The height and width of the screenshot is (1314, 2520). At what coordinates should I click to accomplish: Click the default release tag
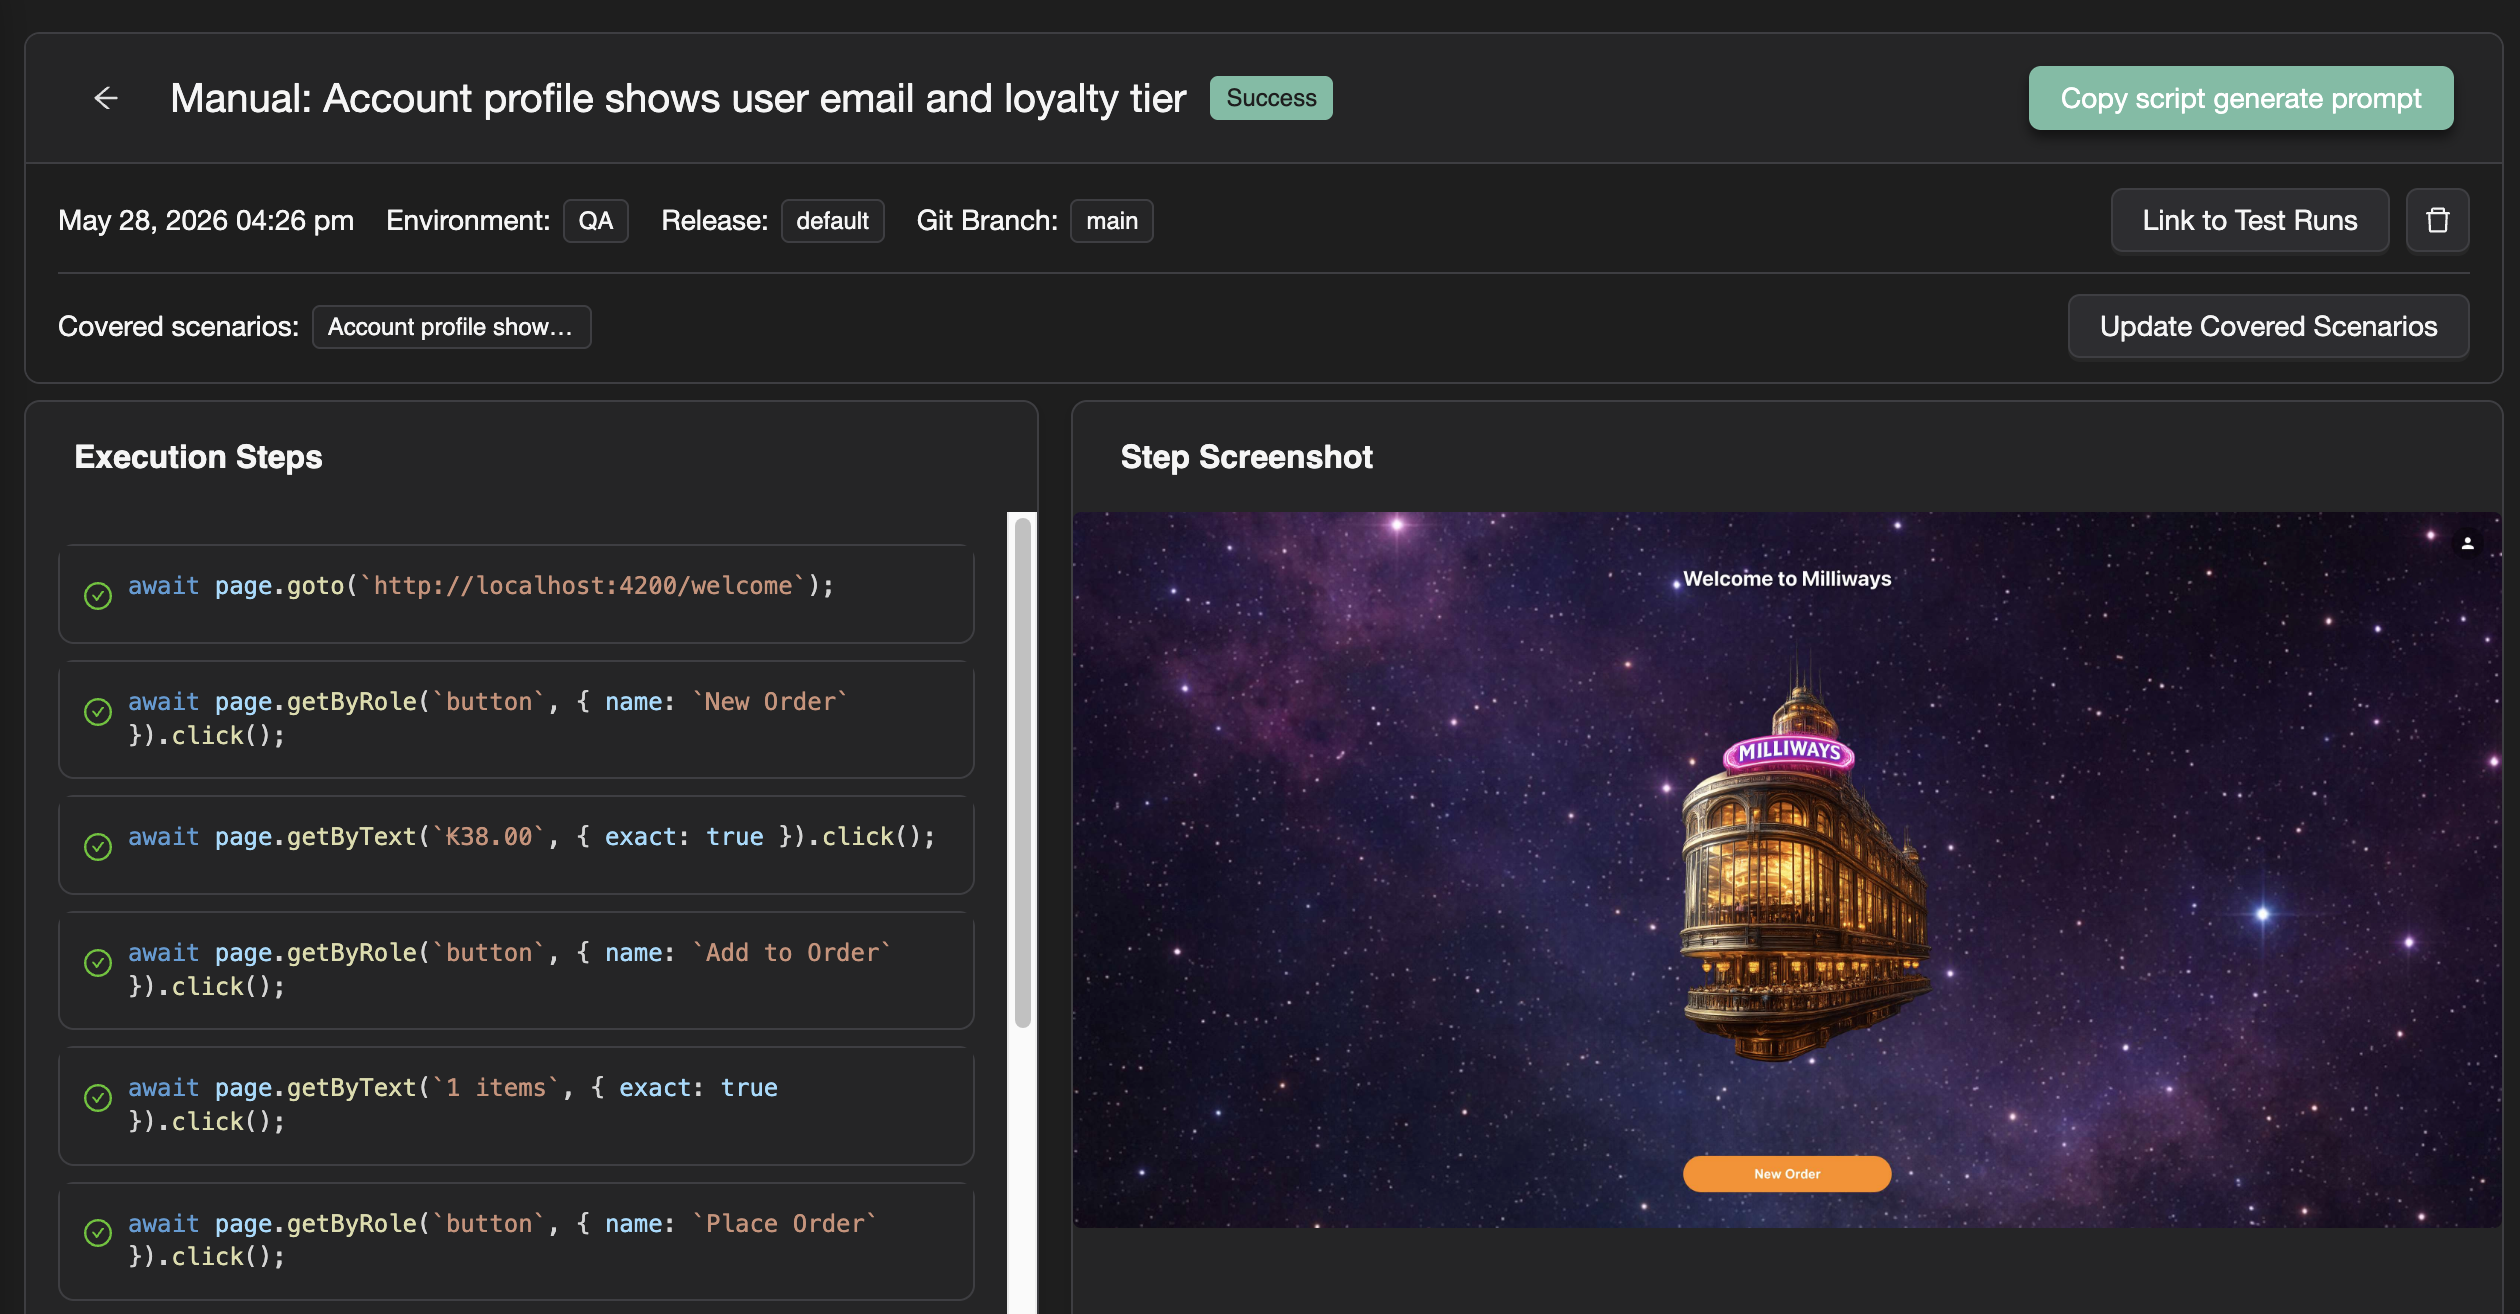832,221
